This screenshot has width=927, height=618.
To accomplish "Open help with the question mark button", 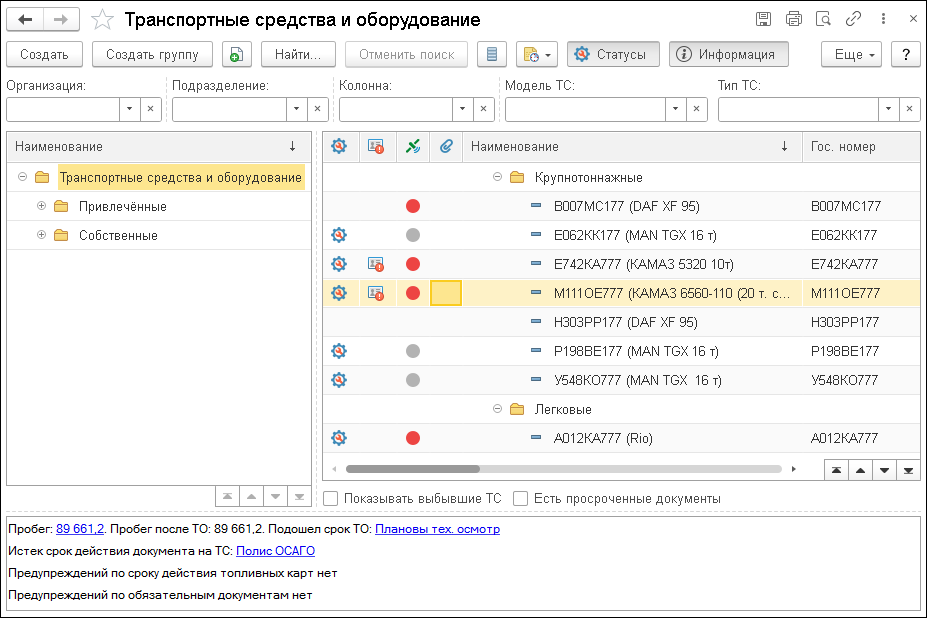I will 906,54.
